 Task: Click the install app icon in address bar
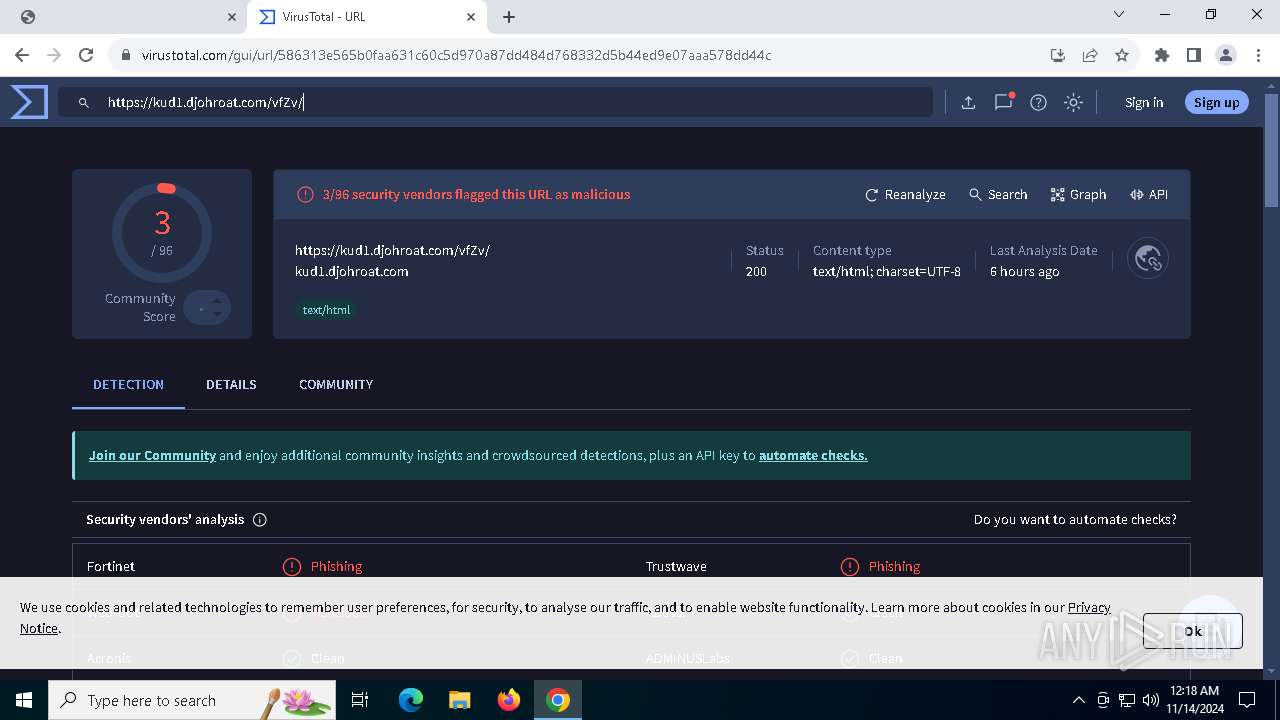[1058, 55]
